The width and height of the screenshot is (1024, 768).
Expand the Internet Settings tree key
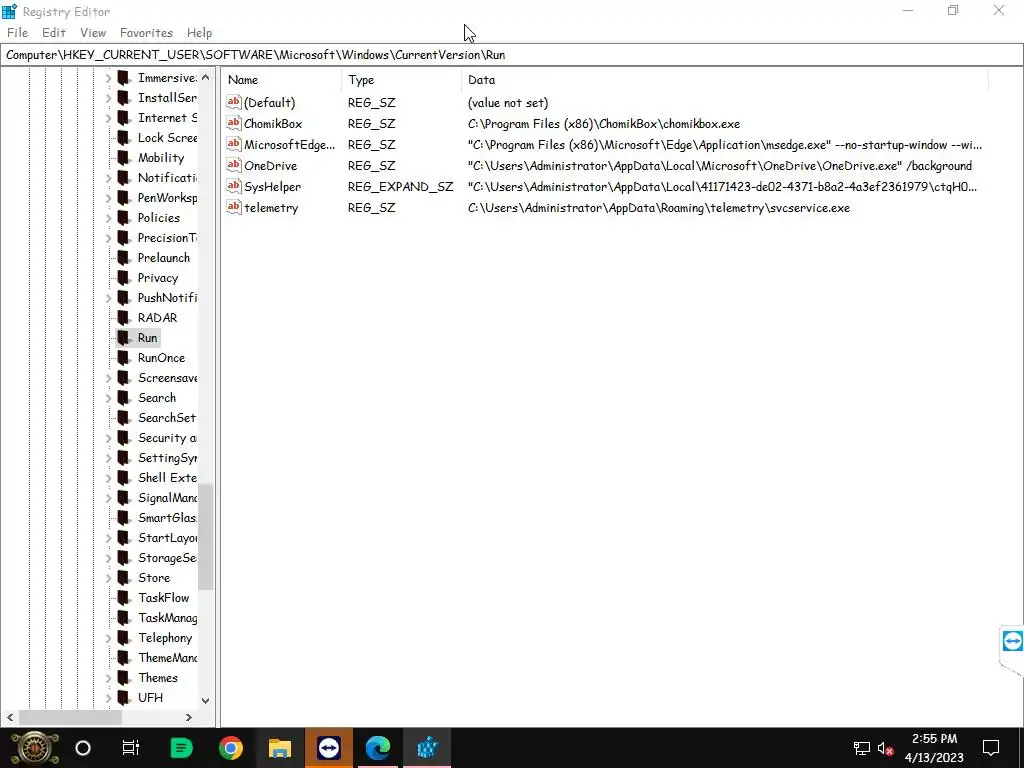click(x=108, y=118)
